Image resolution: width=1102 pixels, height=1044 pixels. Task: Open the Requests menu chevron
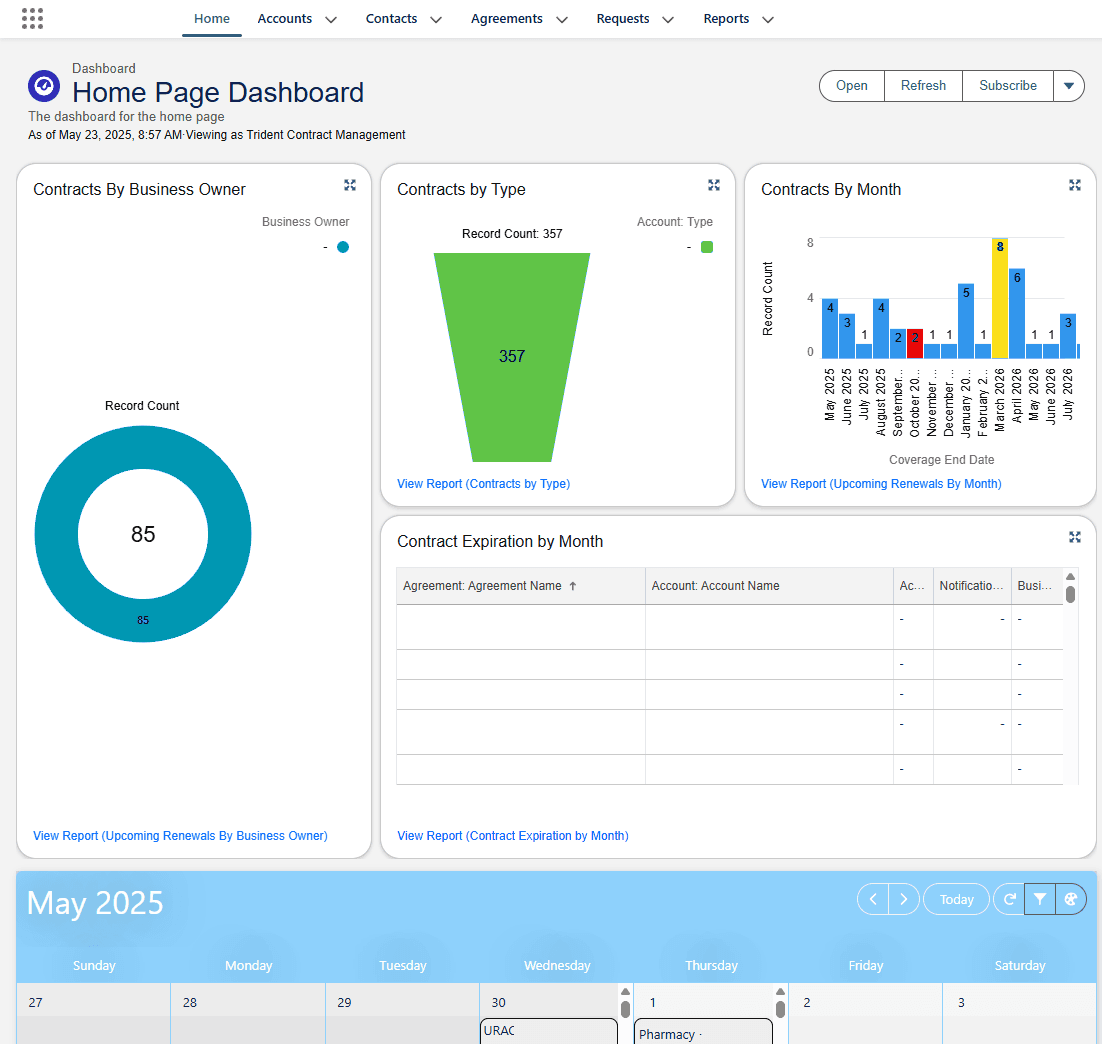668,20
